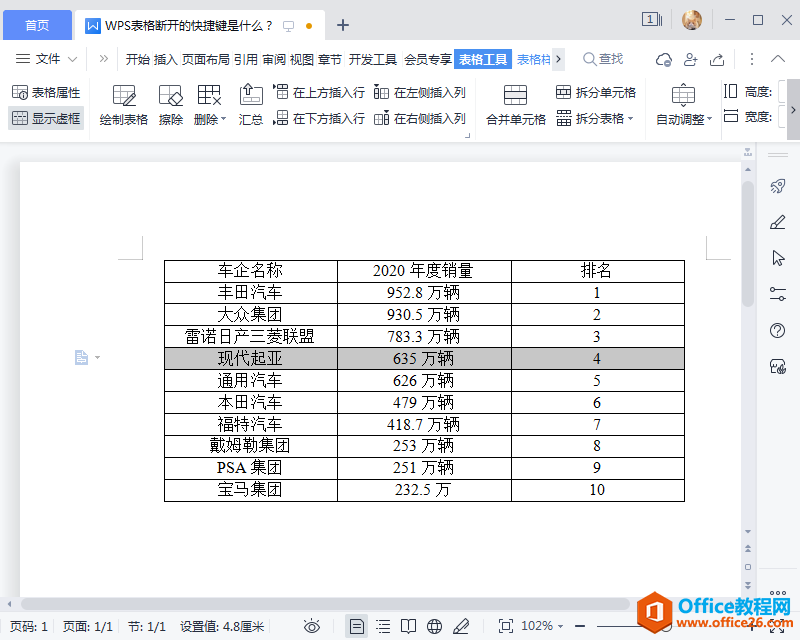Open the delete (删除) dropdown
The width and height of the screenshot is (800, 640).
coord(209,105)
